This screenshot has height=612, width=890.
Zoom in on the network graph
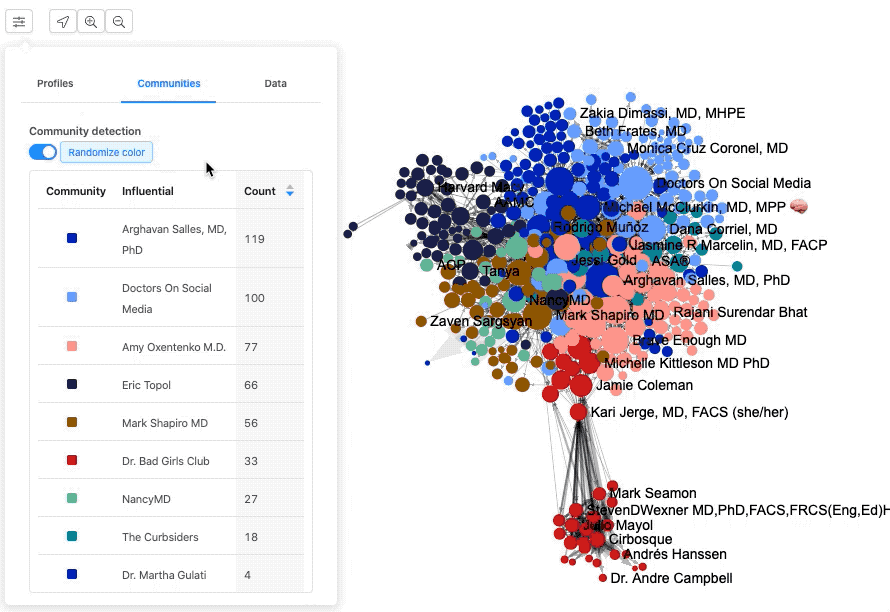(91, 22)
